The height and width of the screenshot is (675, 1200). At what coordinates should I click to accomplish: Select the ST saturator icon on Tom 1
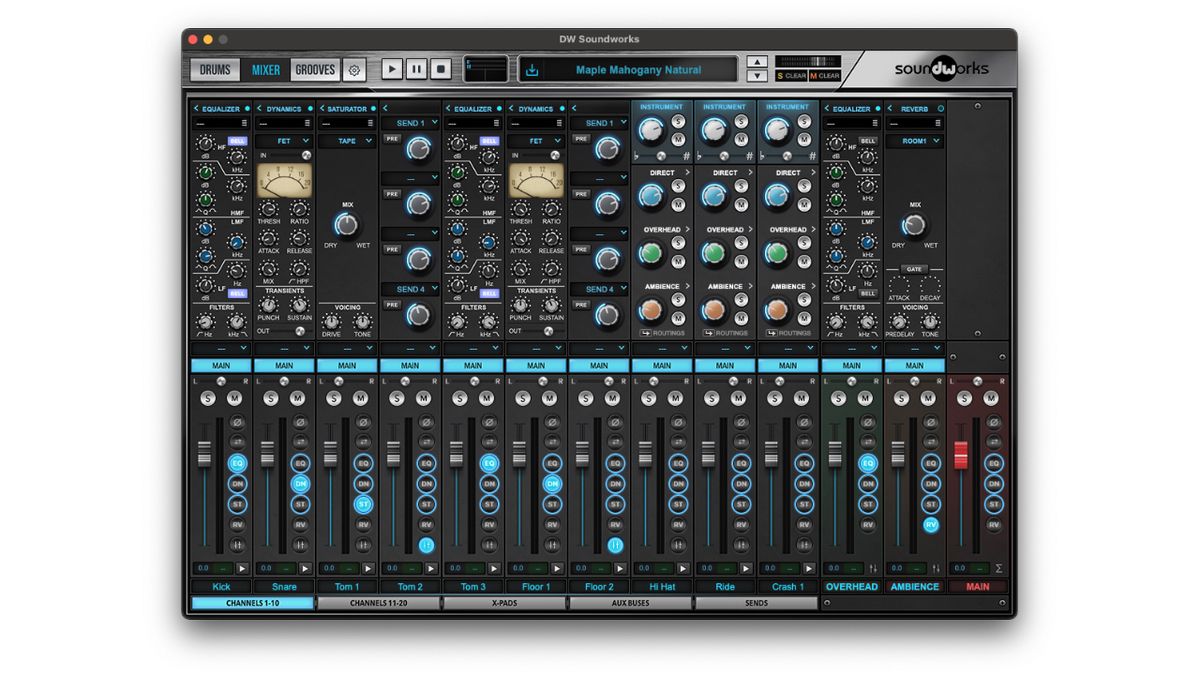point(365,504)
